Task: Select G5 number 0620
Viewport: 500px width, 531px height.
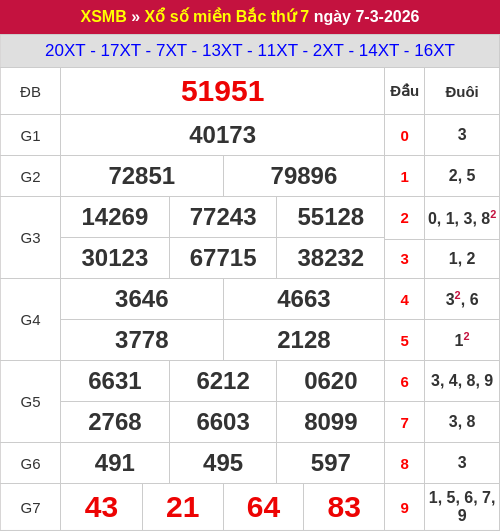Action: point(331,381)
